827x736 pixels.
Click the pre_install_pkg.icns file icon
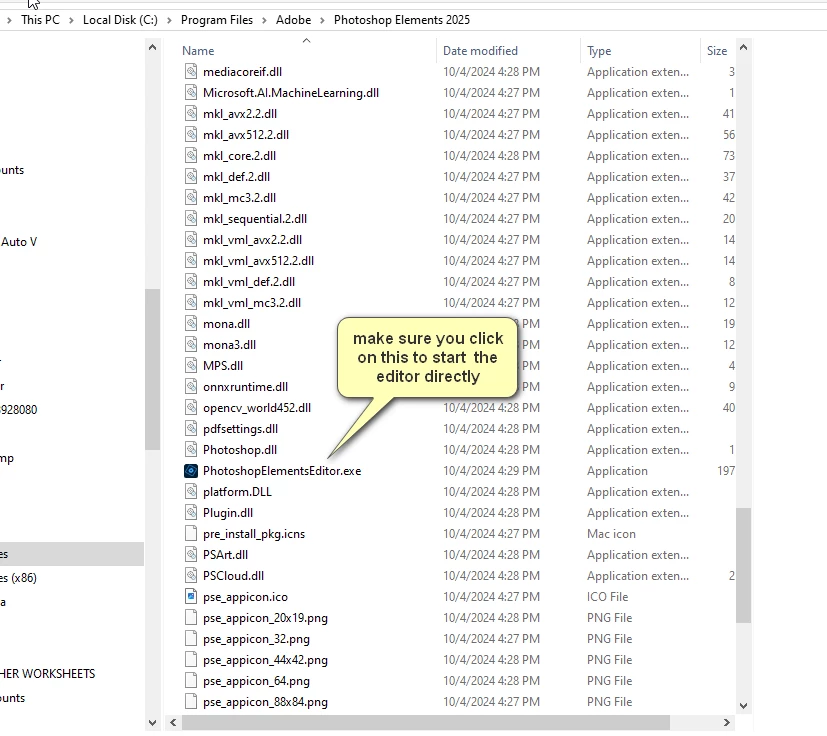(191, 533)
